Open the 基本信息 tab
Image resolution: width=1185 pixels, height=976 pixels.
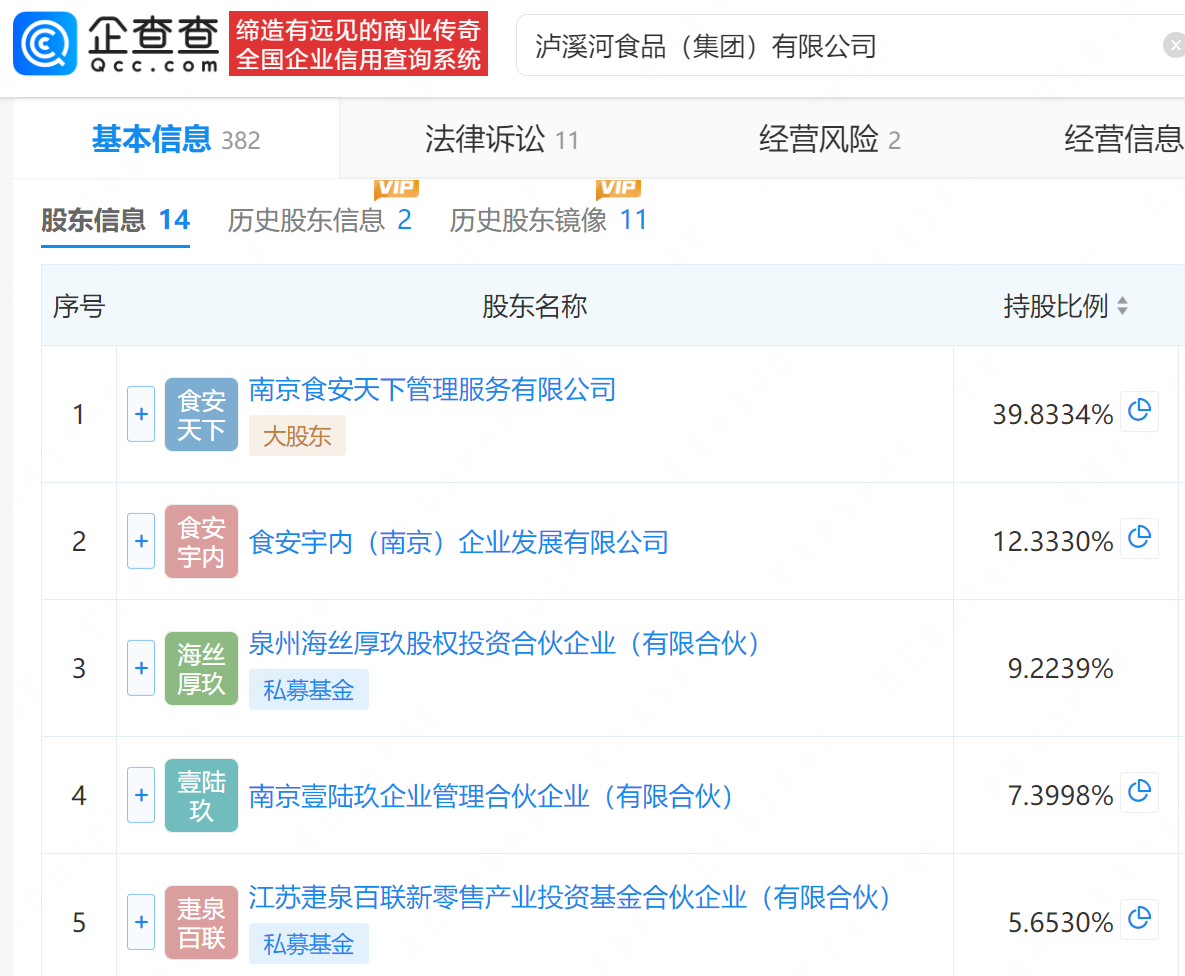tap(176, 140)
